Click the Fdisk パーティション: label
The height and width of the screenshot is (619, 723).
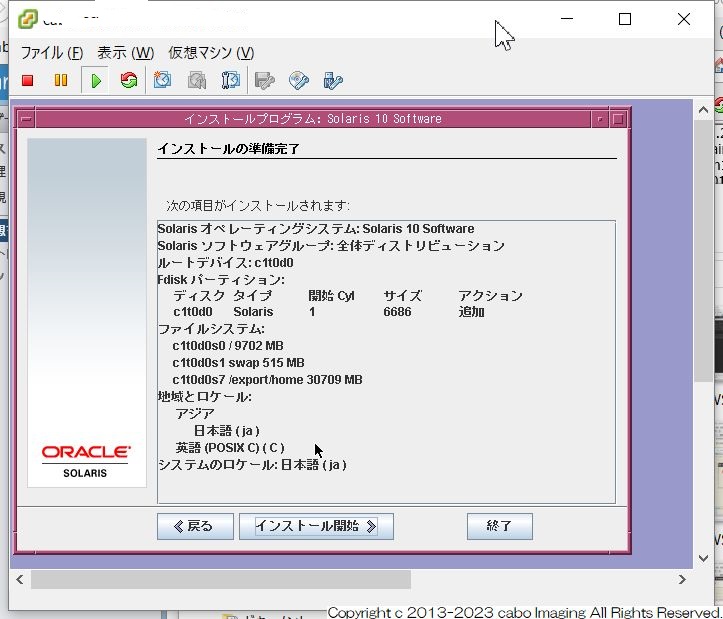click(x=221, y=280)
